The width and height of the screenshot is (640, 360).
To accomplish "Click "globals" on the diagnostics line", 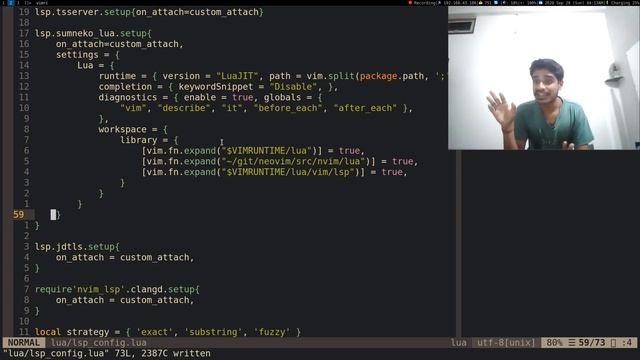I will [282, 98].
